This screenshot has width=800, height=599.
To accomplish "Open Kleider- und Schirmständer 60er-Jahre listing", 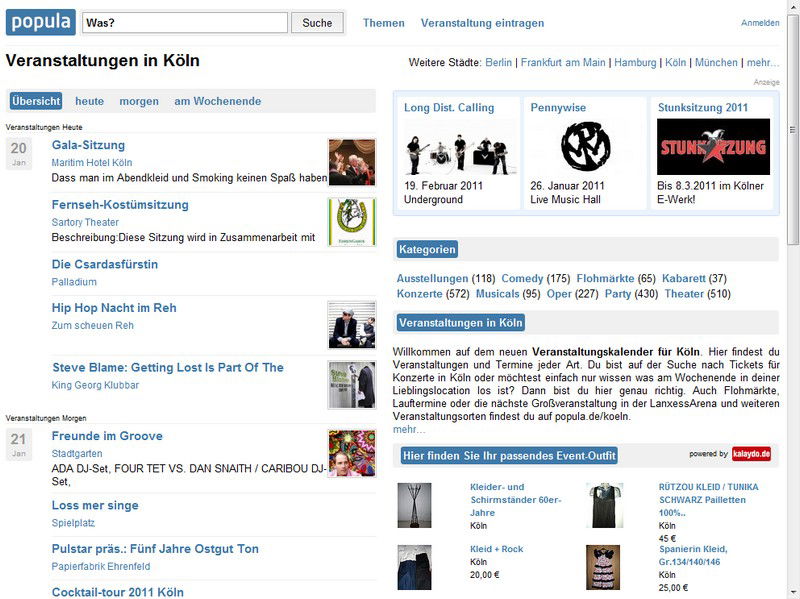I will click(x=516, y=500).
